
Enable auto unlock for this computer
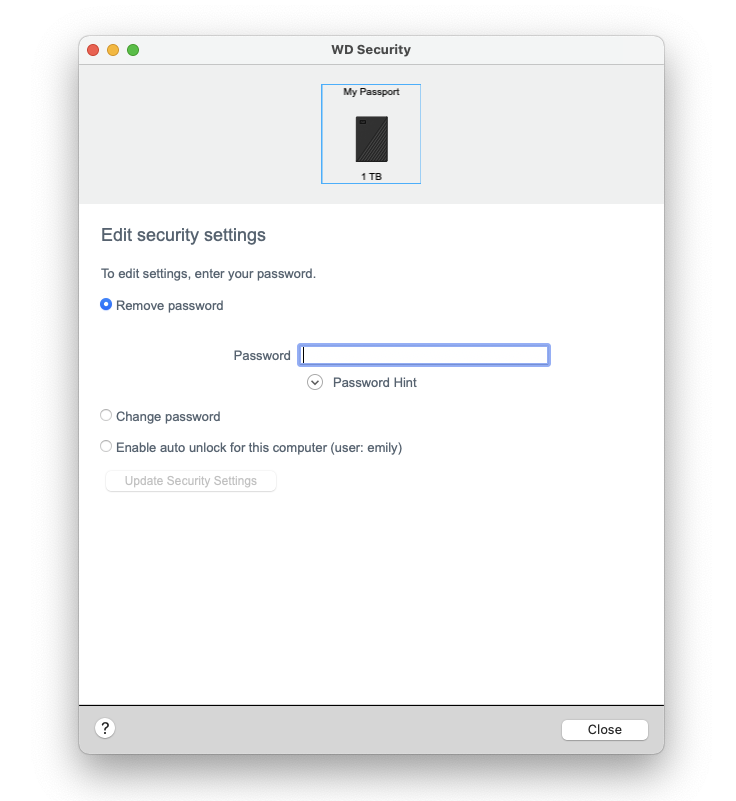pyautogui.click(x=106, y=446)
